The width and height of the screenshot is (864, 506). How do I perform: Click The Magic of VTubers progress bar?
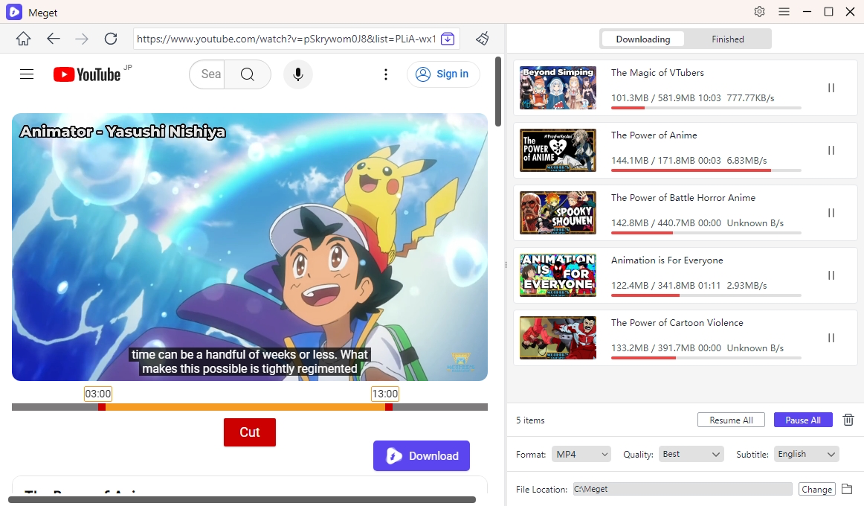706,107
